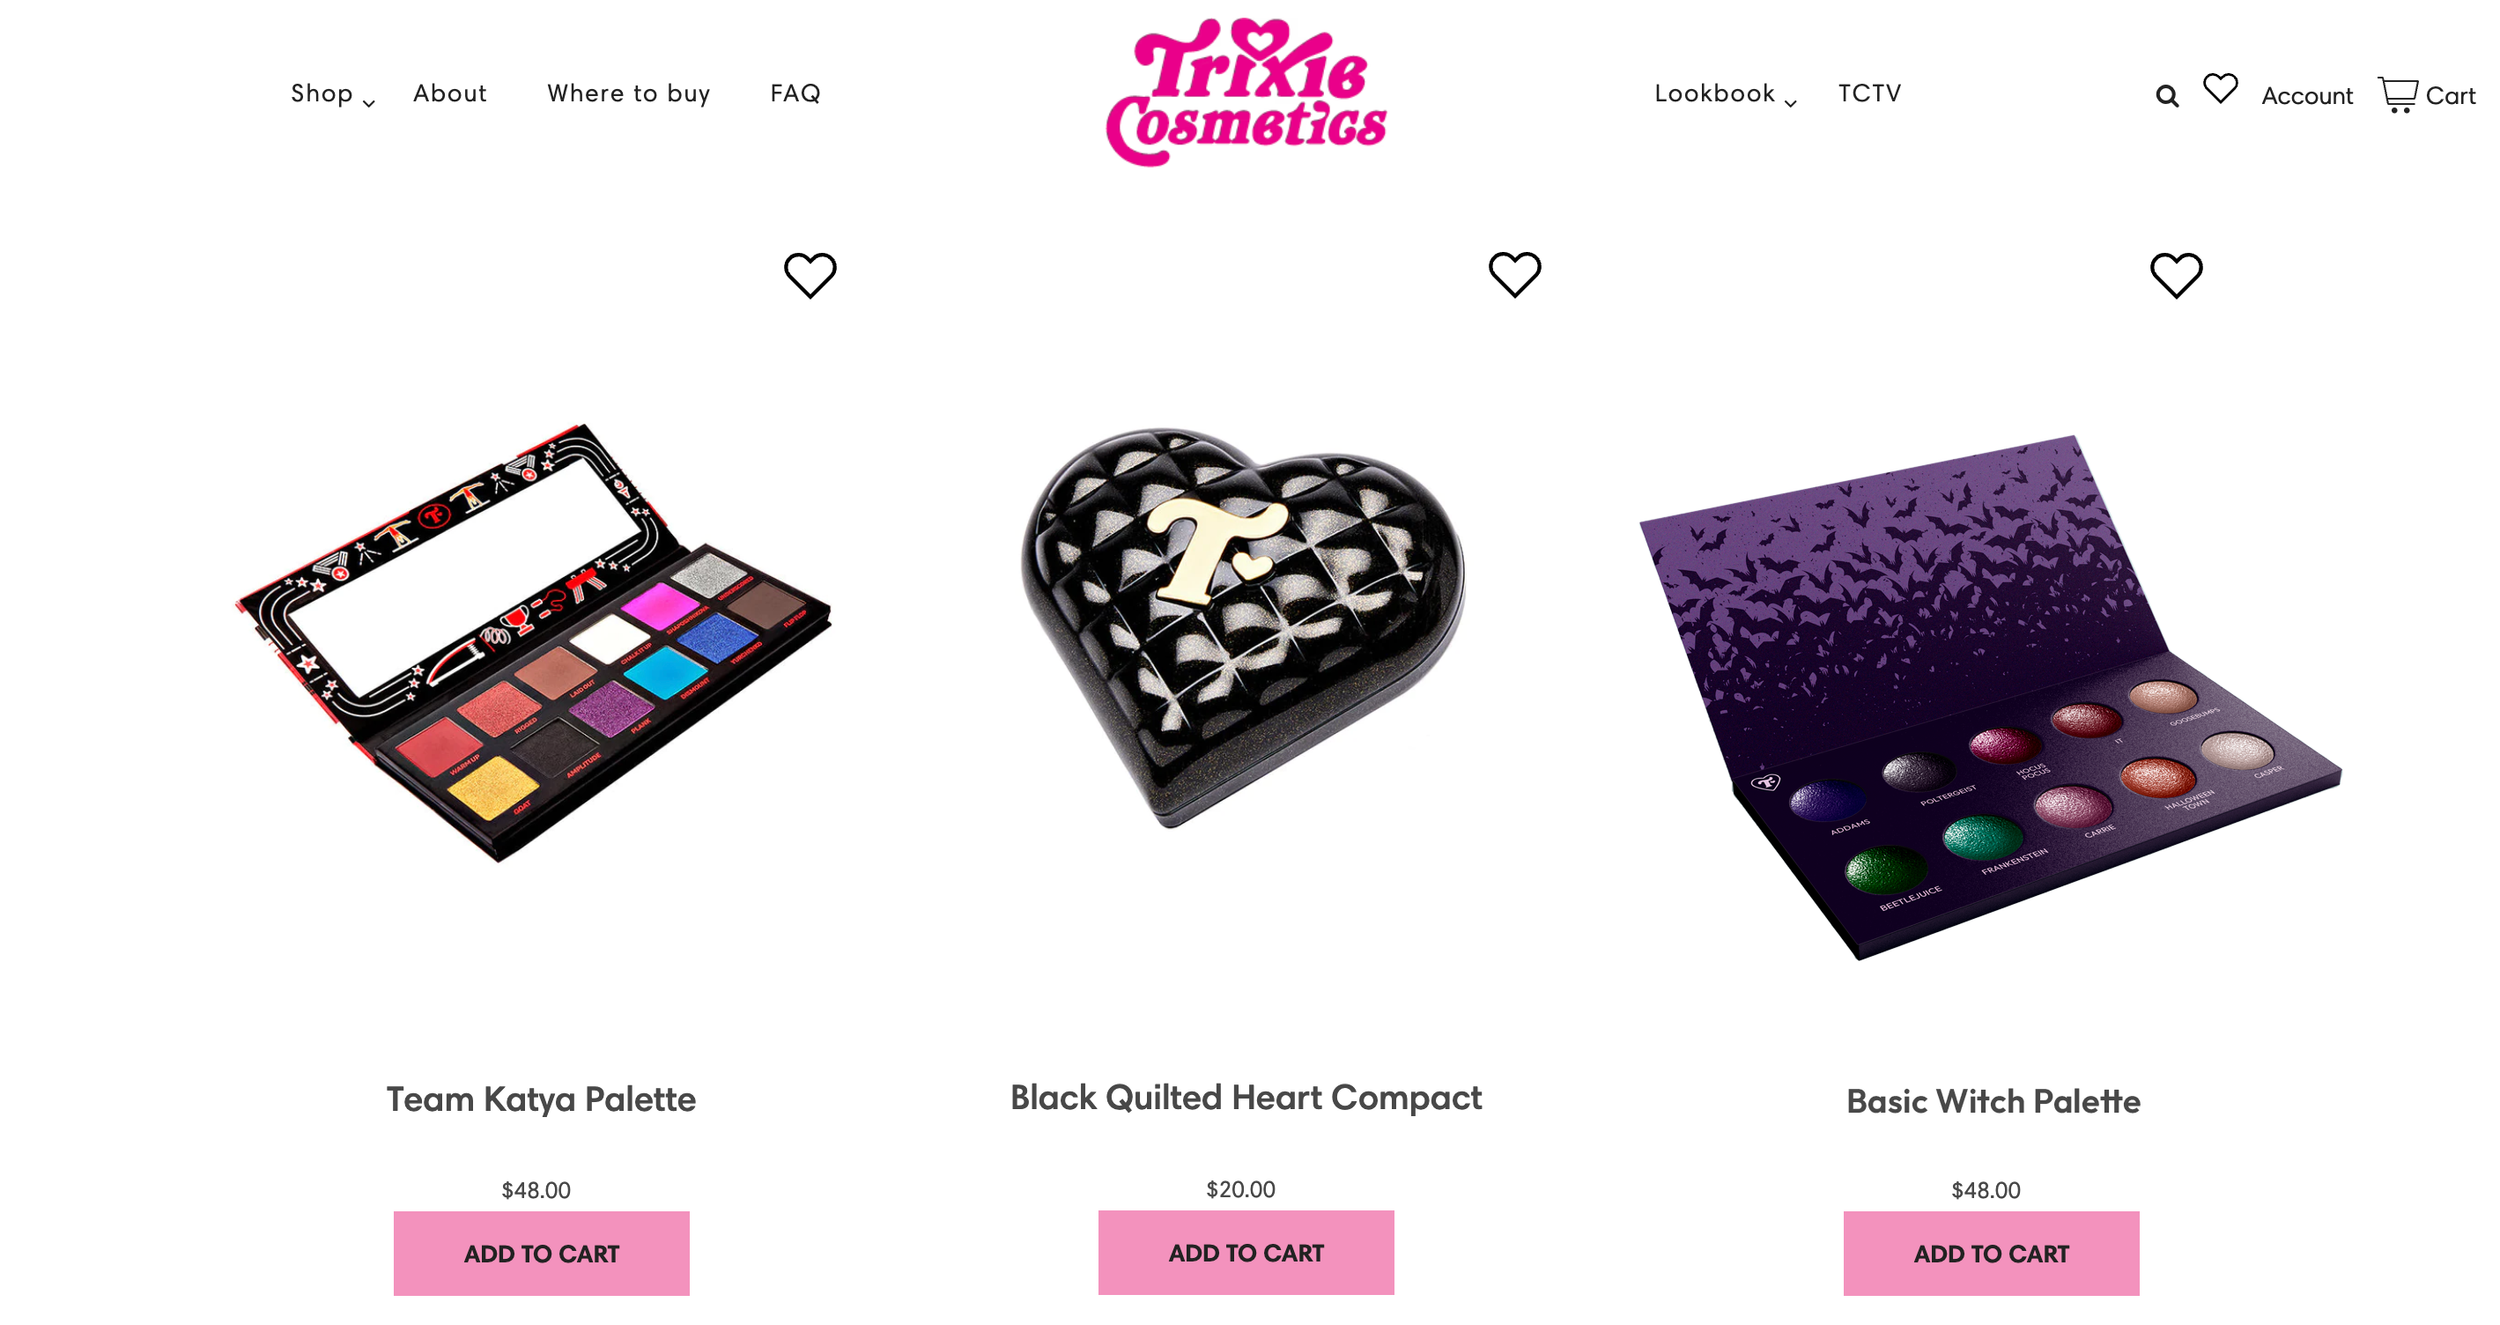This screenshot has width=2500, height=1325.
Task: Toggle wishlist heart for Basic Witch Palette
Action: click(x=2175, y=275)
